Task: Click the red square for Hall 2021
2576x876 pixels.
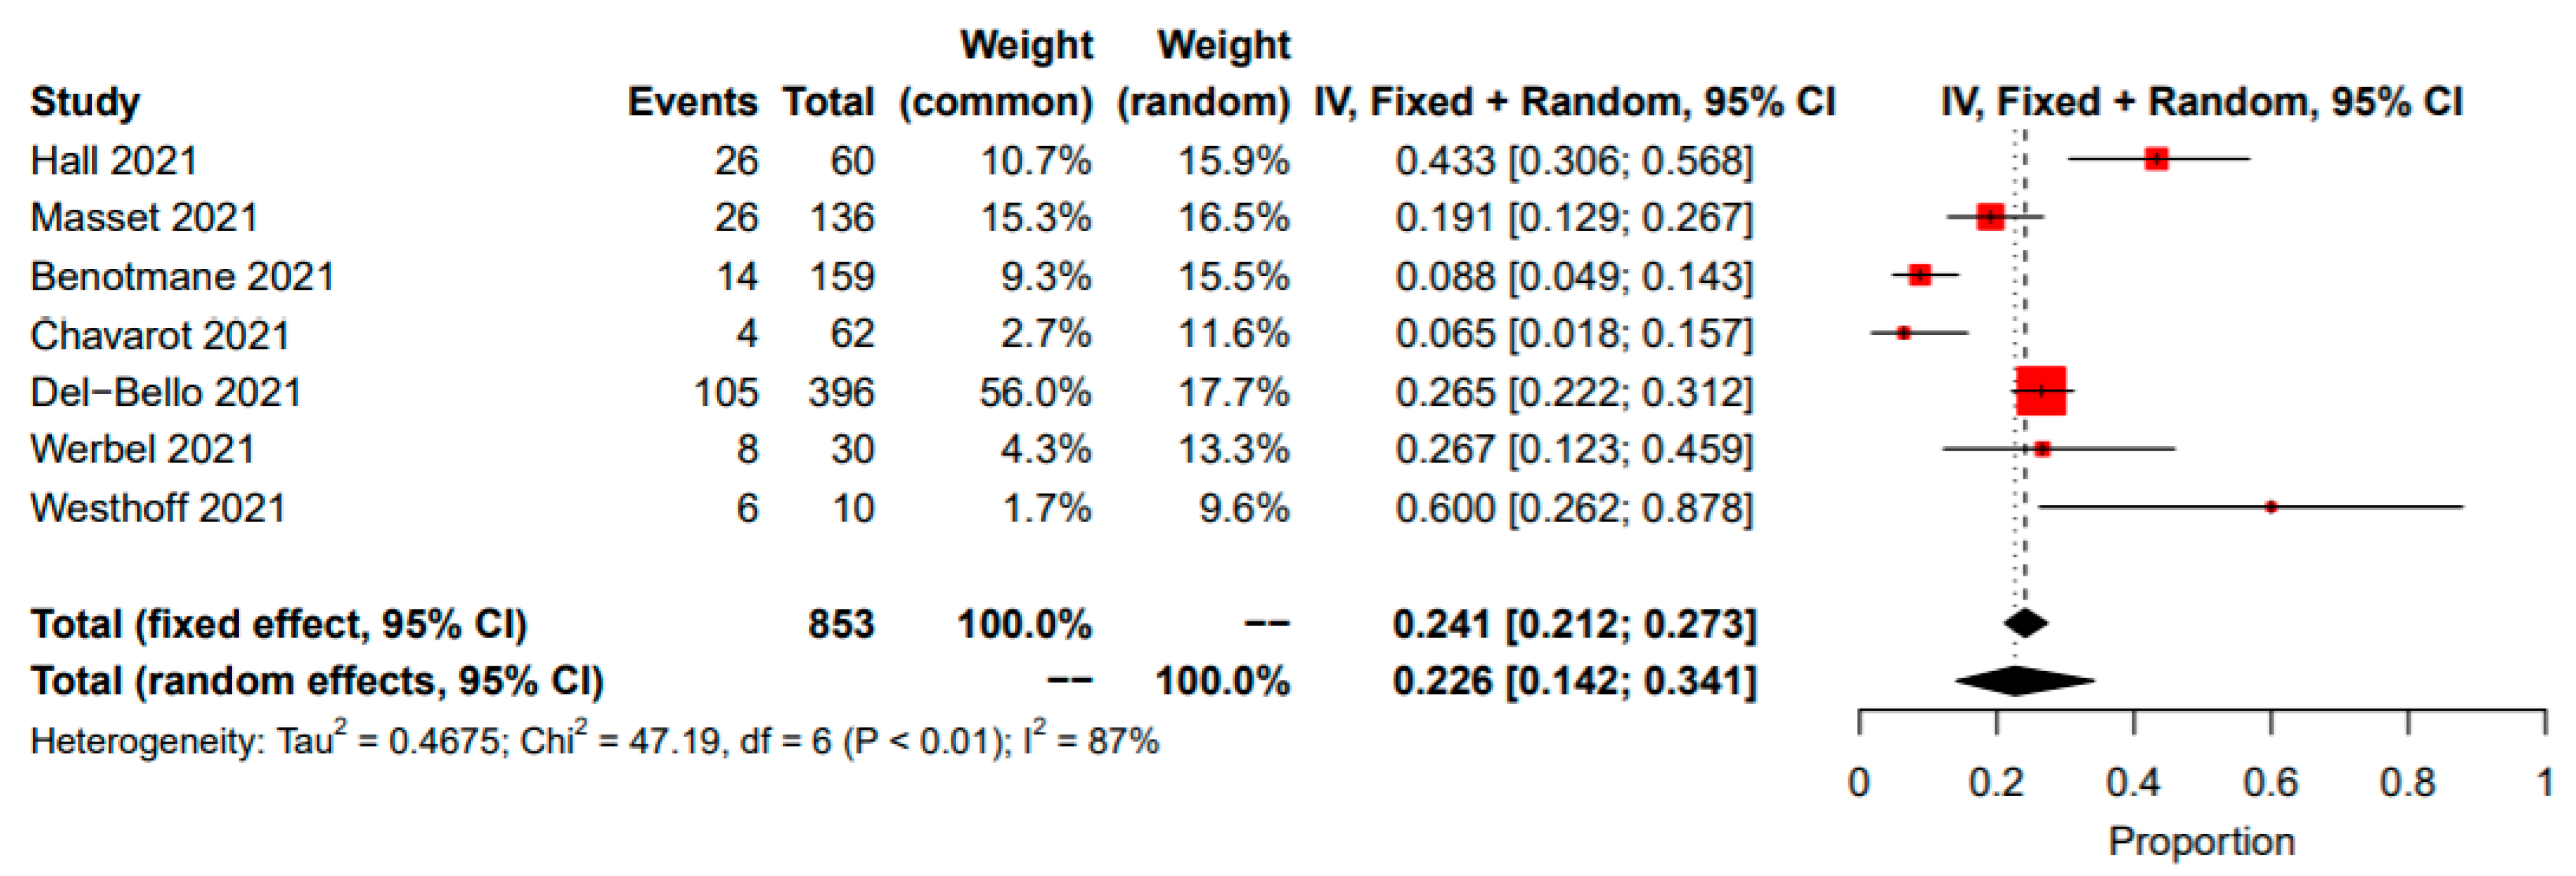Action: tap(2156, 159)
